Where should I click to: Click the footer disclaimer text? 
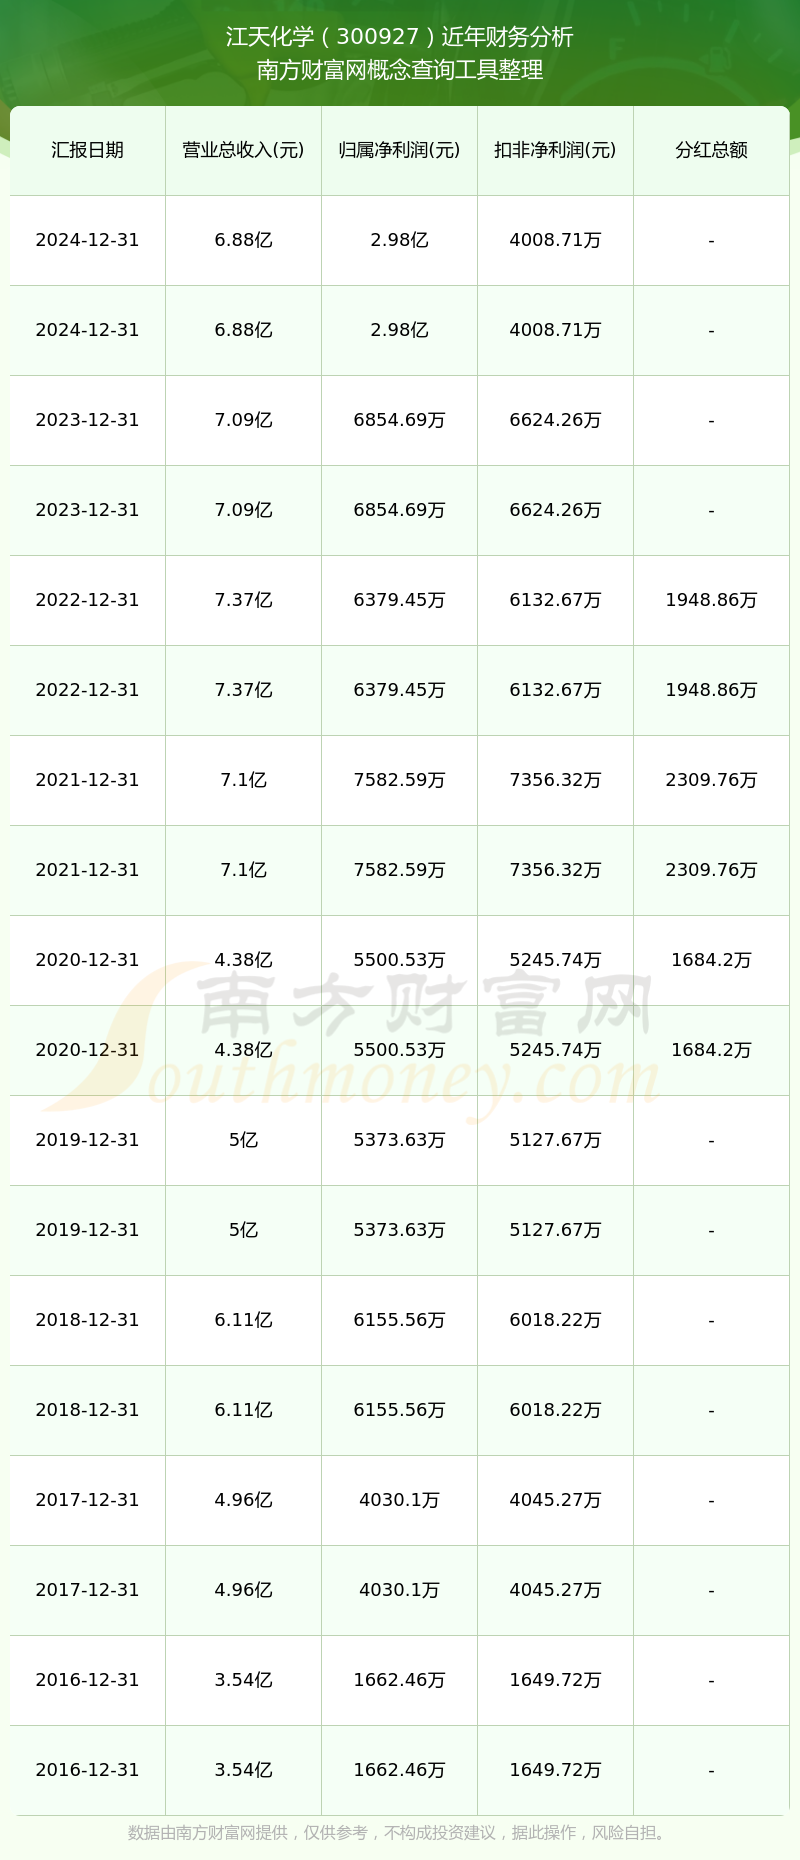coord(400,1832)
